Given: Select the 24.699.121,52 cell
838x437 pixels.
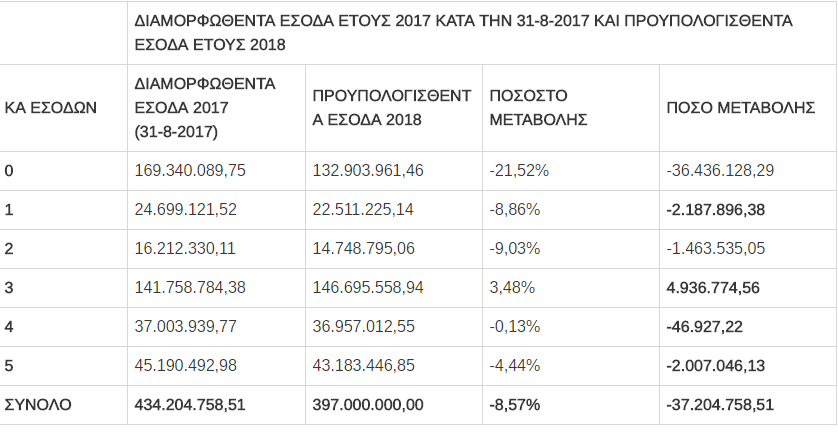Looking at the screenshot, I should [185, 209].
